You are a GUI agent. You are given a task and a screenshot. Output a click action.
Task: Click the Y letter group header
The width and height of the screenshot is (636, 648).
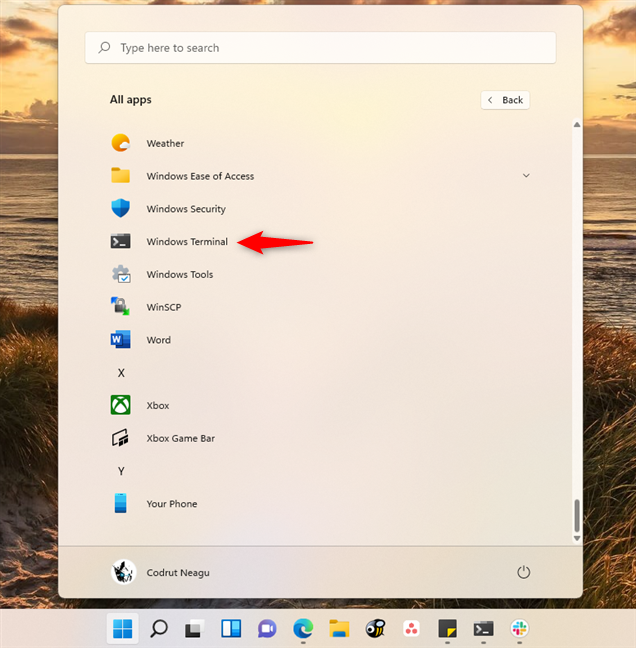pos(121,471)
